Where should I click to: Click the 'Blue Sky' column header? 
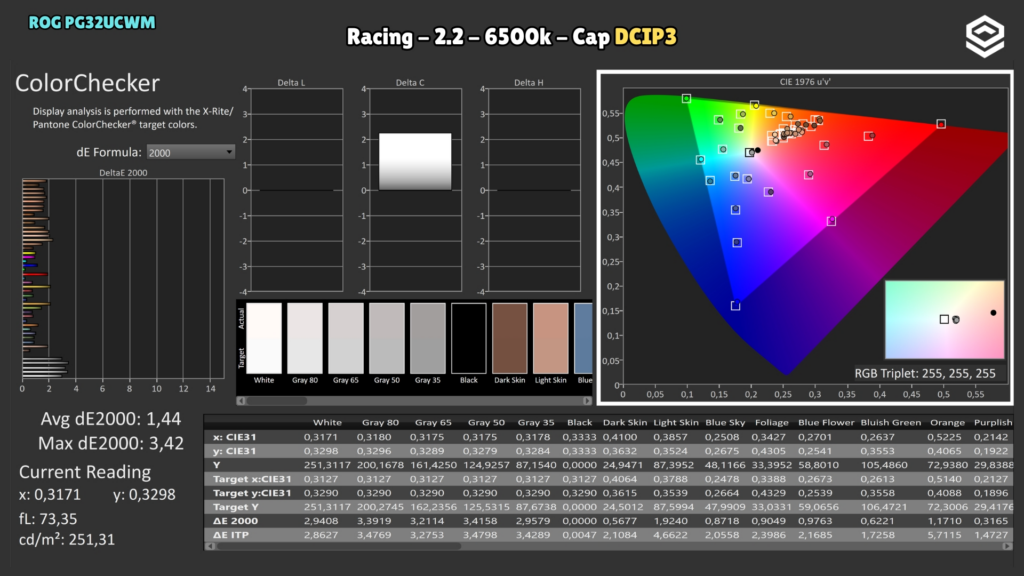(725, 423)
